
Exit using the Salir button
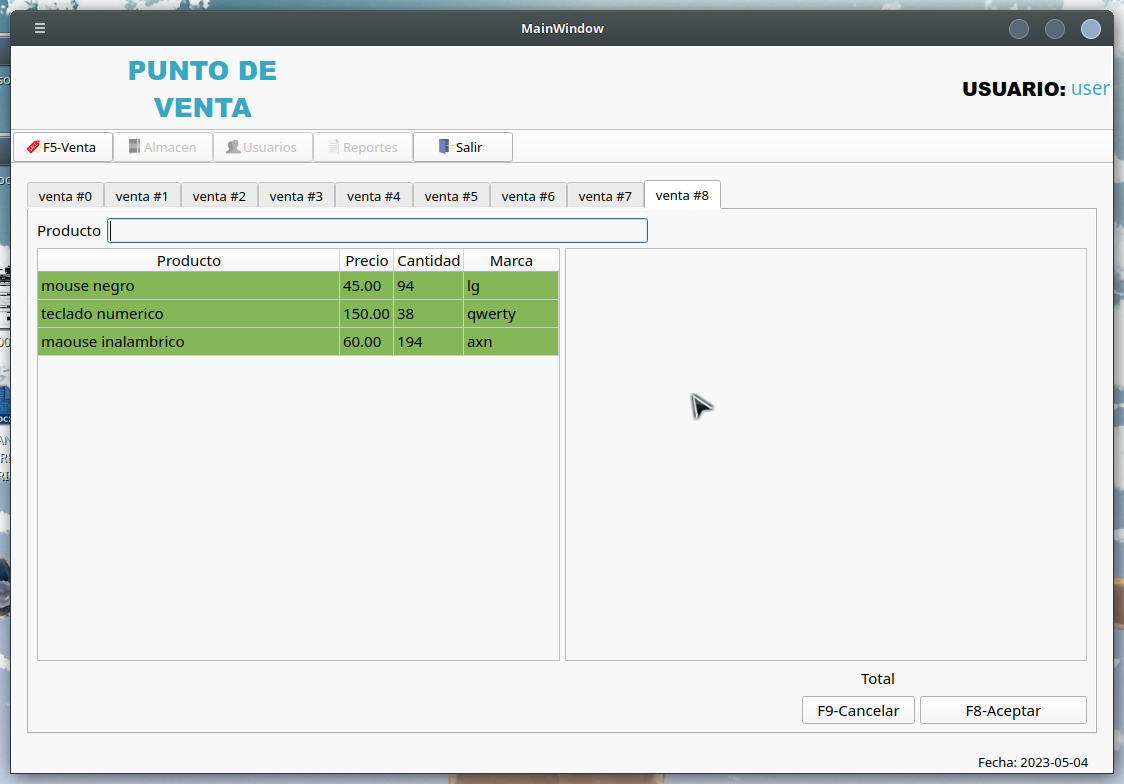coord(462,147)
